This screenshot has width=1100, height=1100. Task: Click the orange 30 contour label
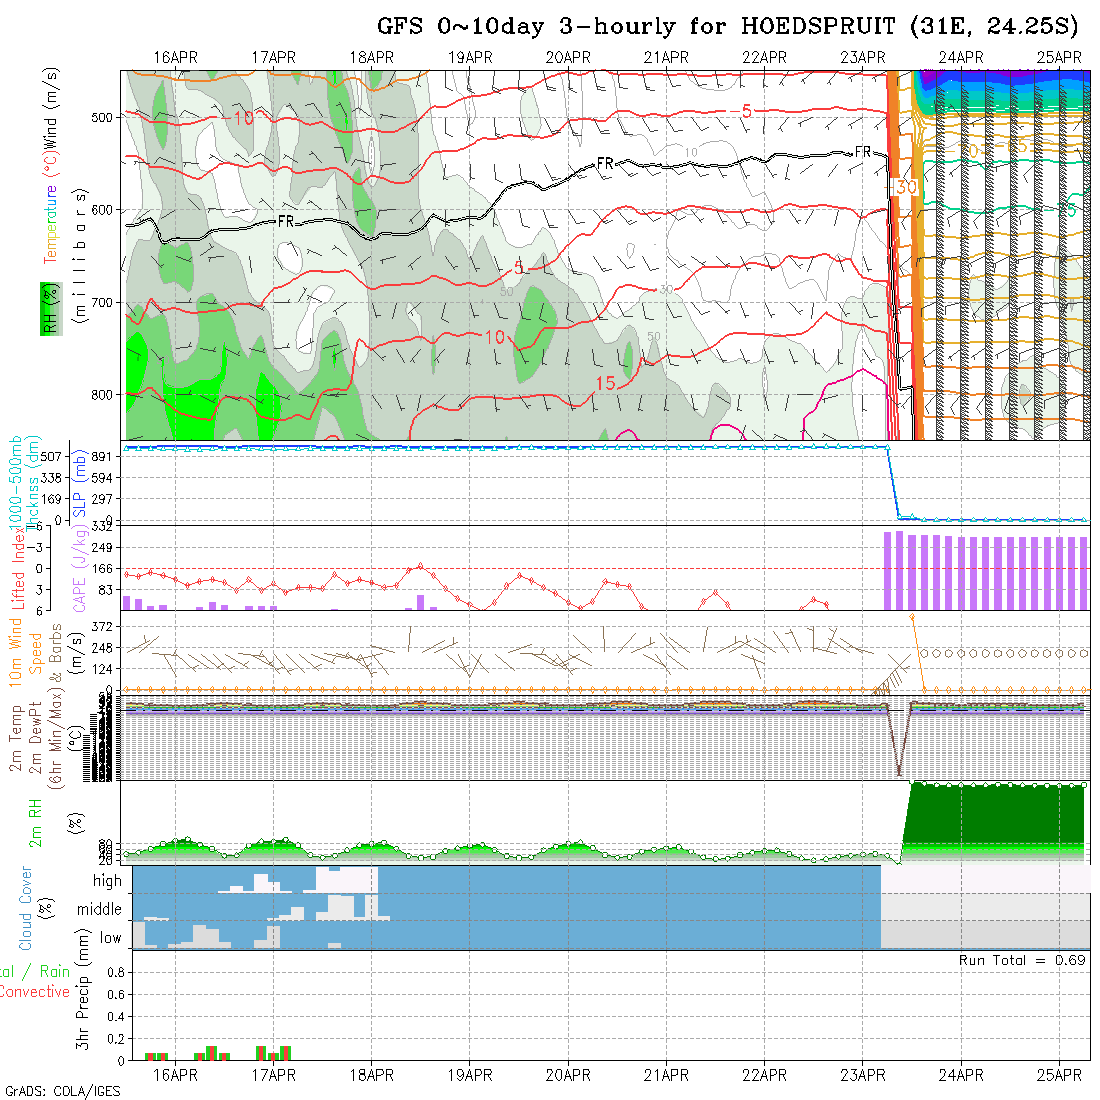pos(905,187)
